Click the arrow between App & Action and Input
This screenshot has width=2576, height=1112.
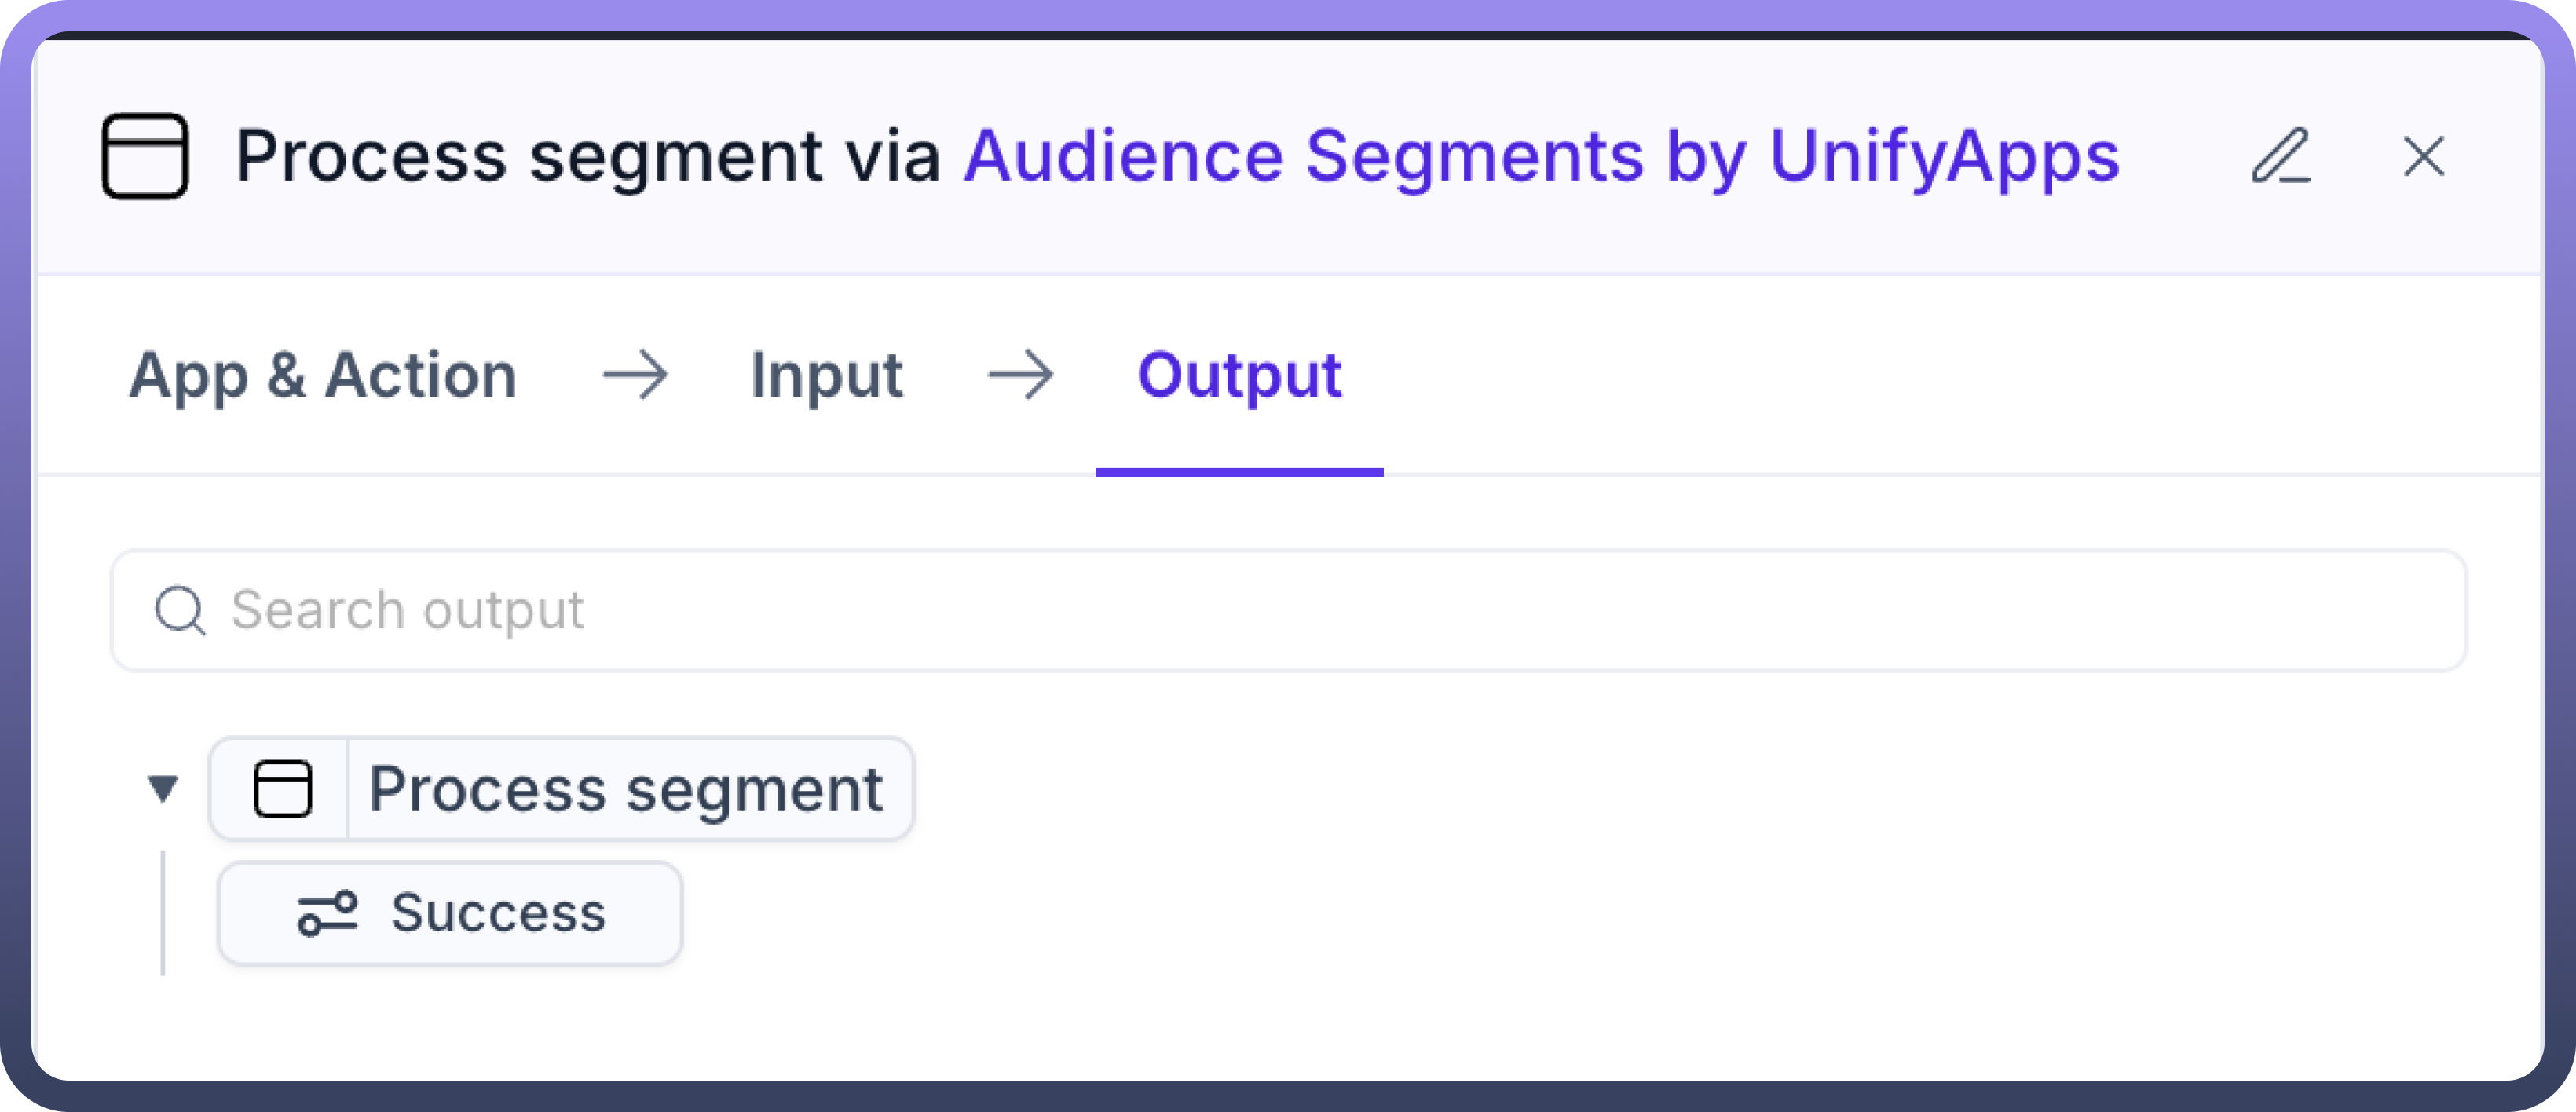pyautogui.click(x=635, y=376)
